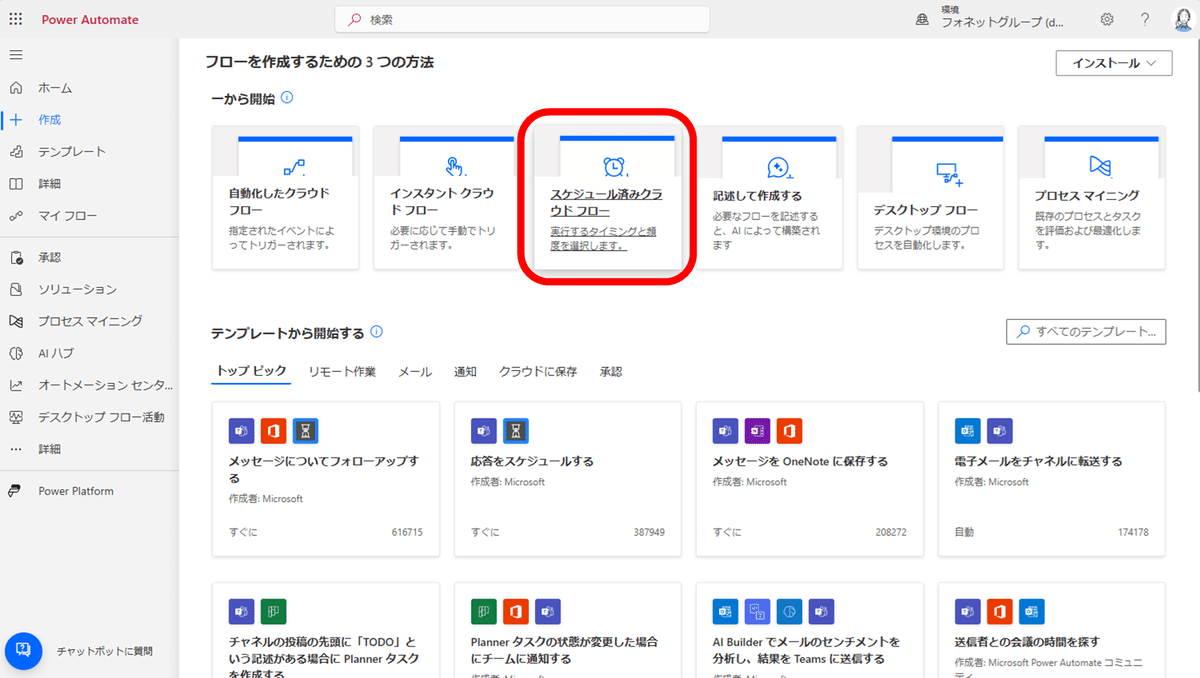Click the 詳細 book icon in sidebar
Viewport: 1200px width, 678px height.
click(x=16, y=184)
